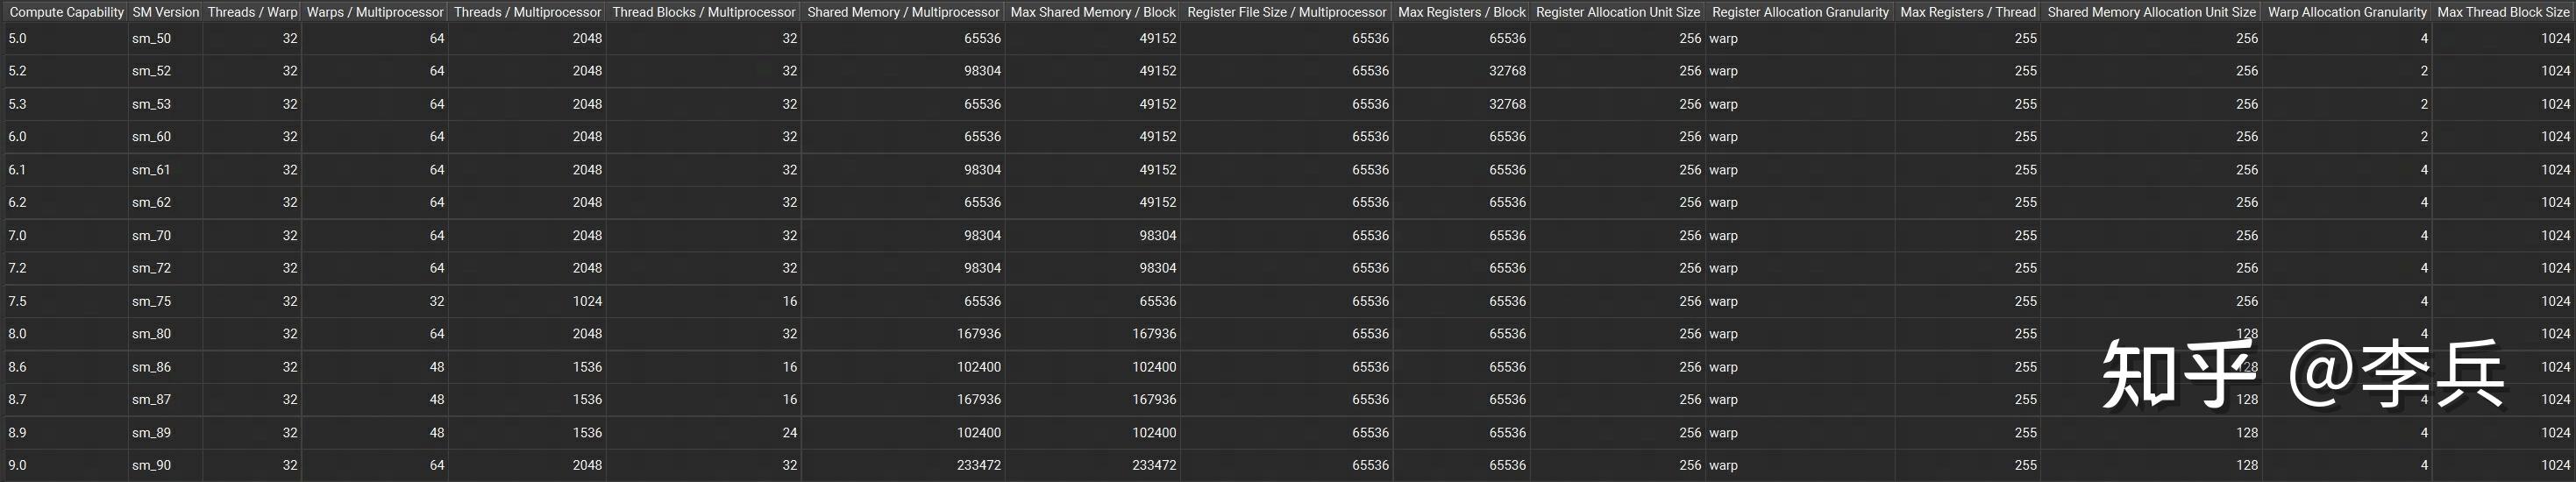Click the 1024 Threads / Multiprocessor cell for sm_75
This screenshot has height=482, width=2576.
pyautogui.click(x=587, y=301)
